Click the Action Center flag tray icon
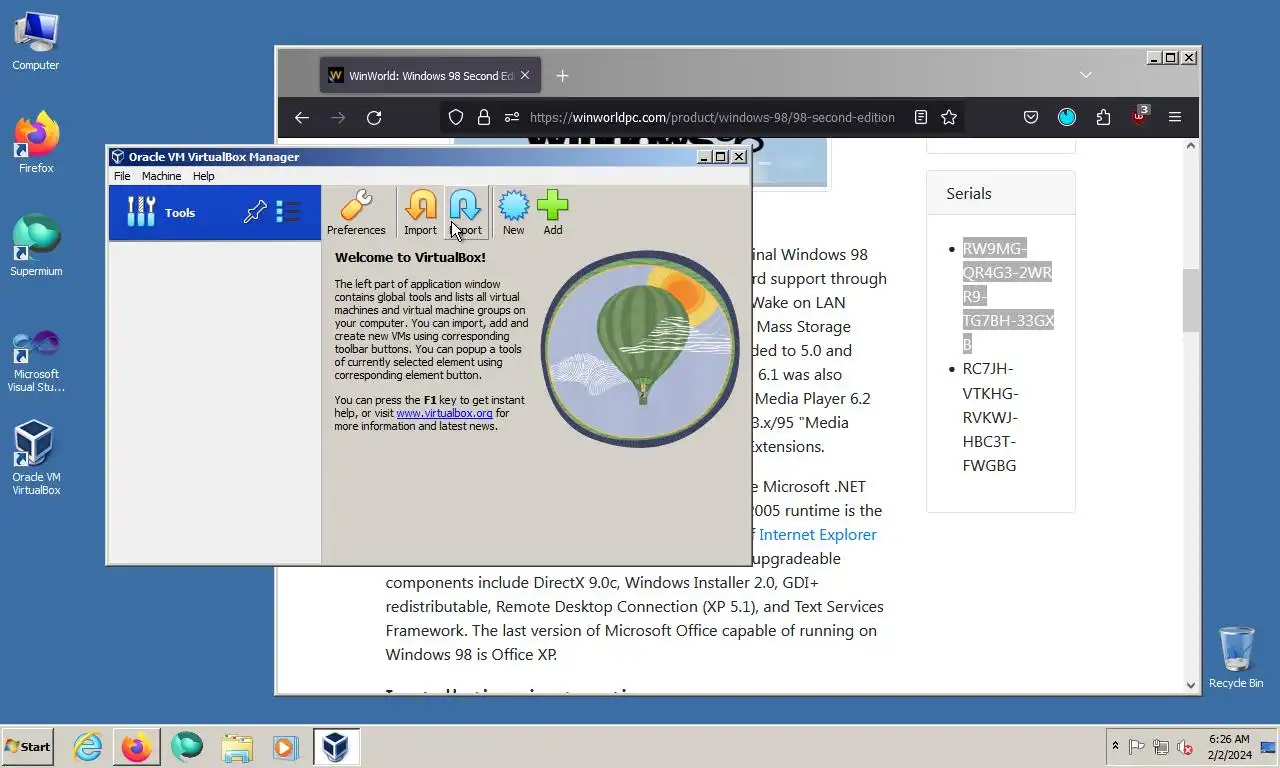Screen dimensions: 1280x768 click(1137, 747)
